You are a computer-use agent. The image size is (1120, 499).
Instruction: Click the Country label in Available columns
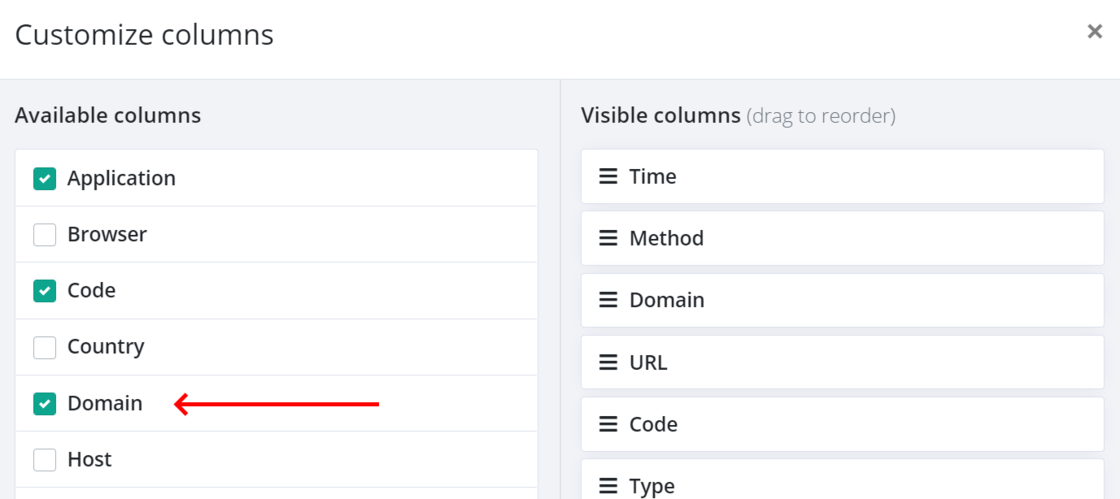pos(106,347)
